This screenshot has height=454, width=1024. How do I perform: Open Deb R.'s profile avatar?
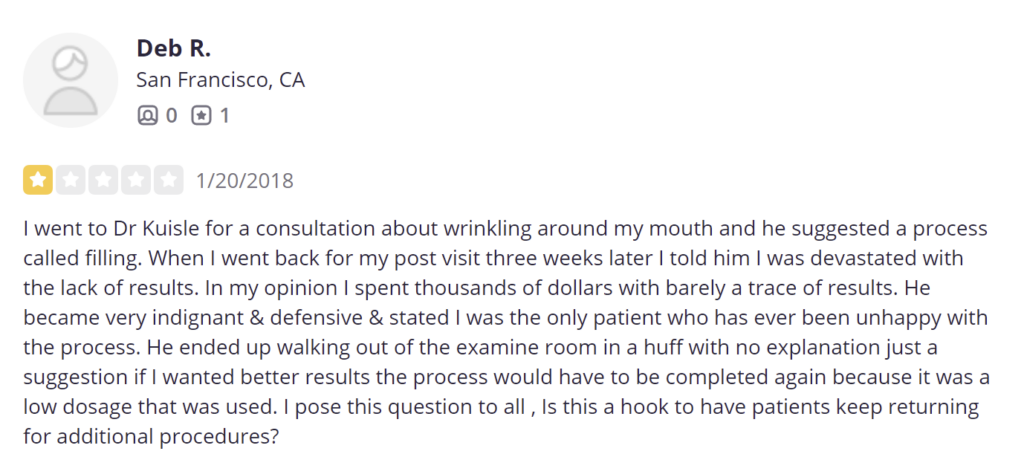[x=71, y=80]
